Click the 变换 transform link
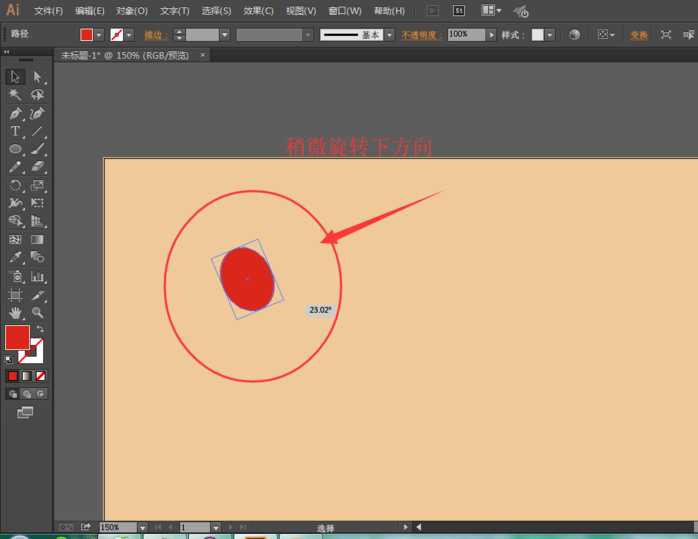 [638, 34]
